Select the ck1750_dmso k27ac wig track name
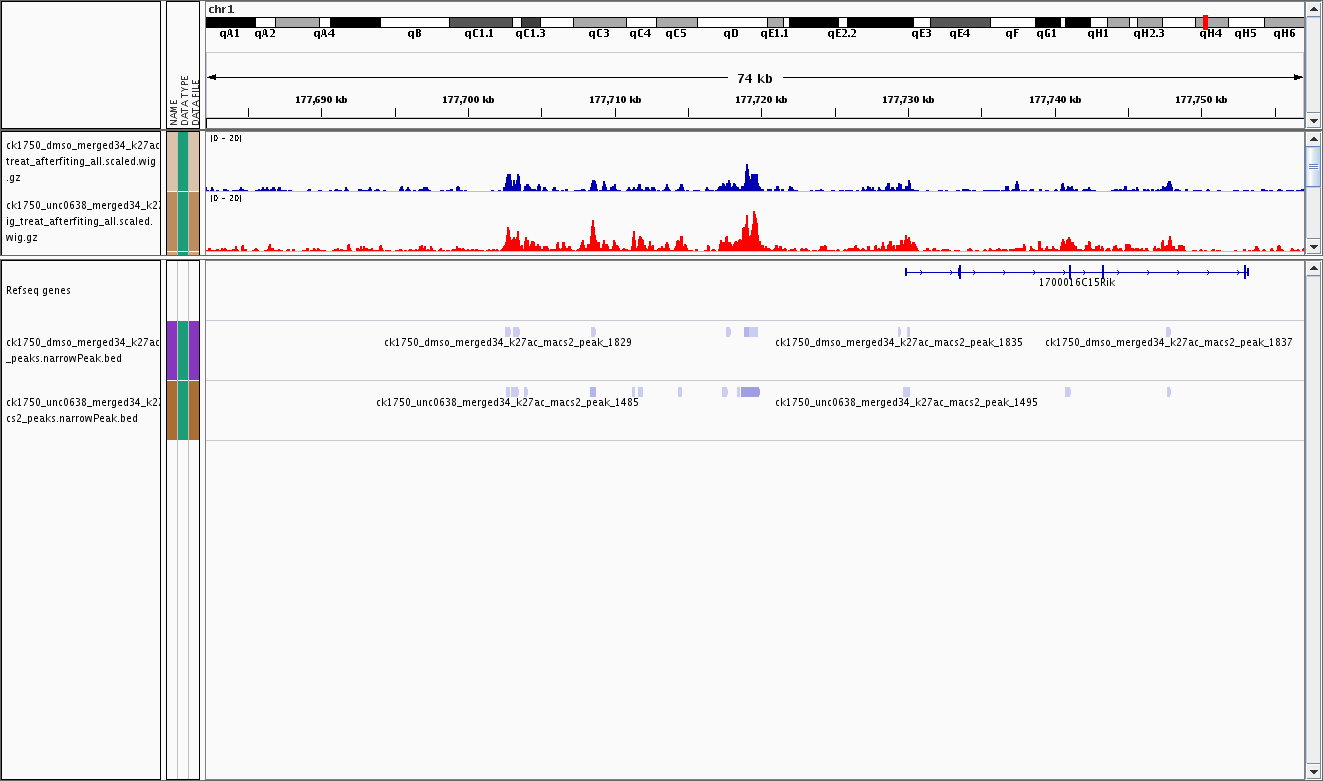 point(81,160)
